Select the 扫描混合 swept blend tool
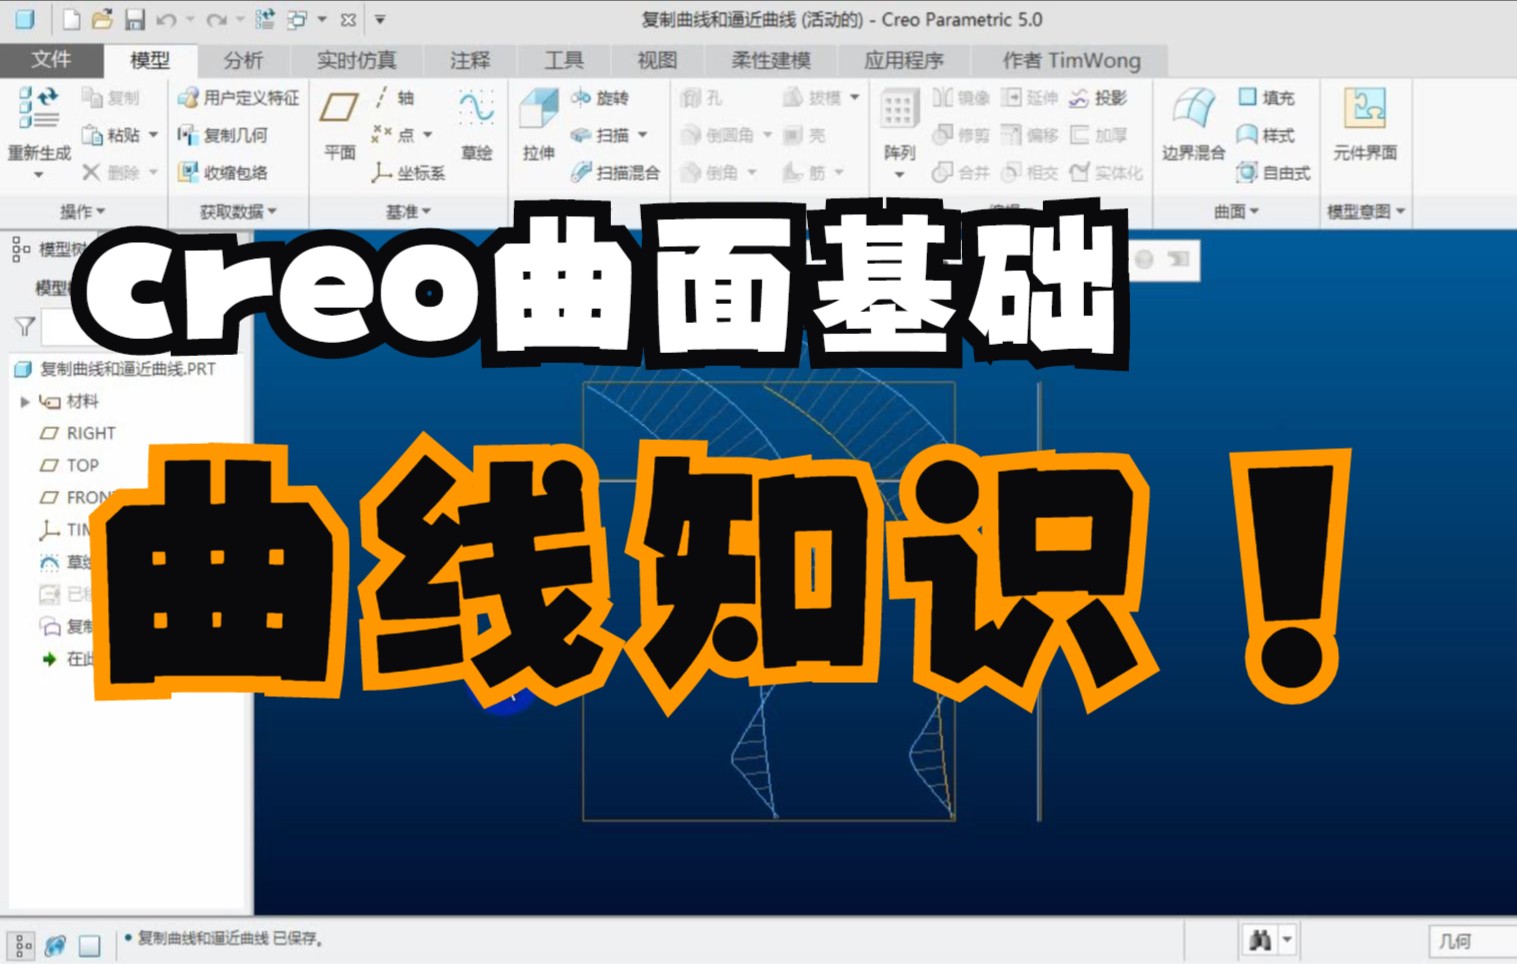 point(615,172)
